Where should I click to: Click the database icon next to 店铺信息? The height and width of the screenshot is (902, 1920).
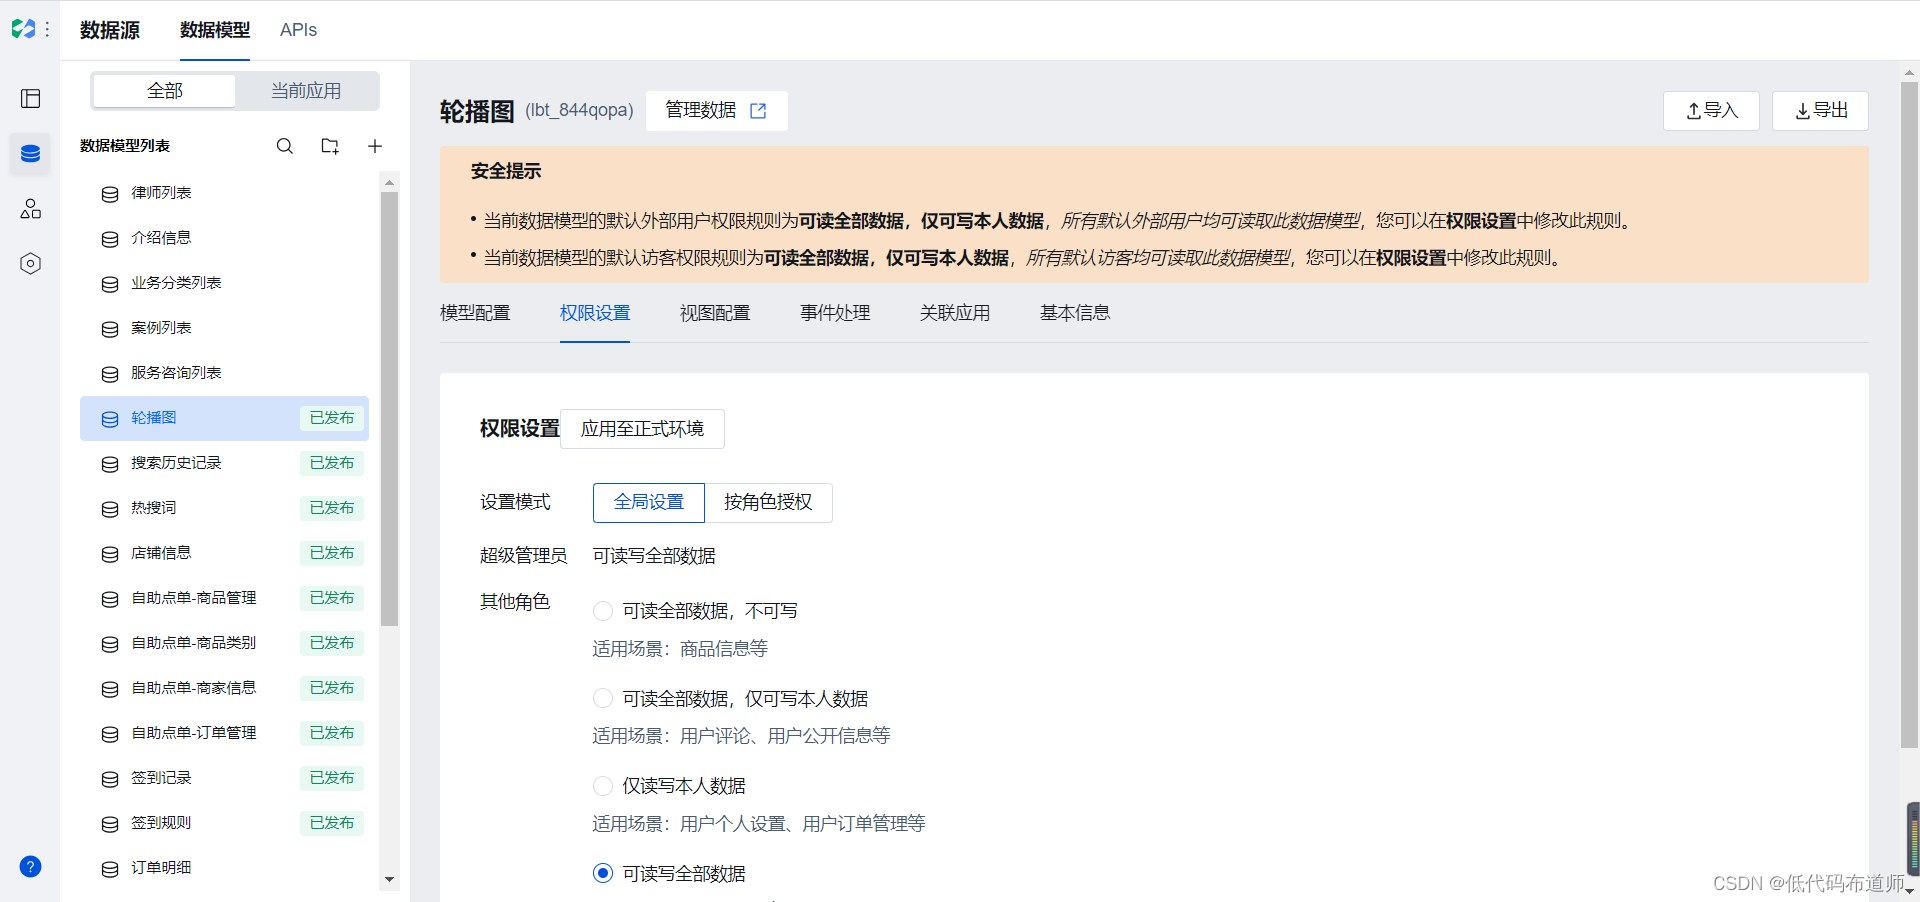tap(110, 554)
